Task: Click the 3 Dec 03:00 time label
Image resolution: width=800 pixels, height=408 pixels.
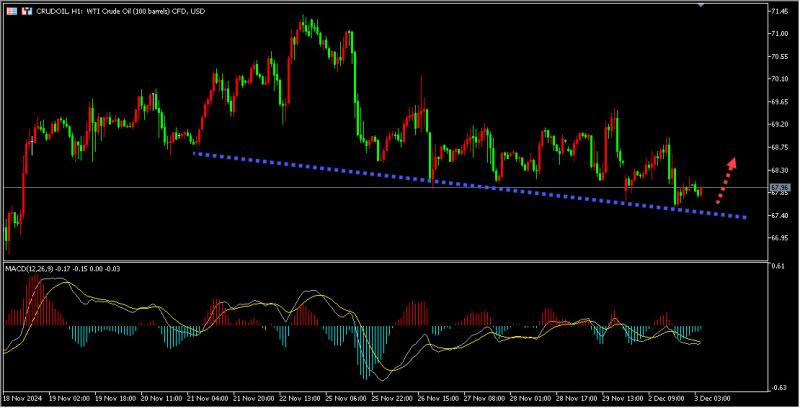Action: click(712, 398)
